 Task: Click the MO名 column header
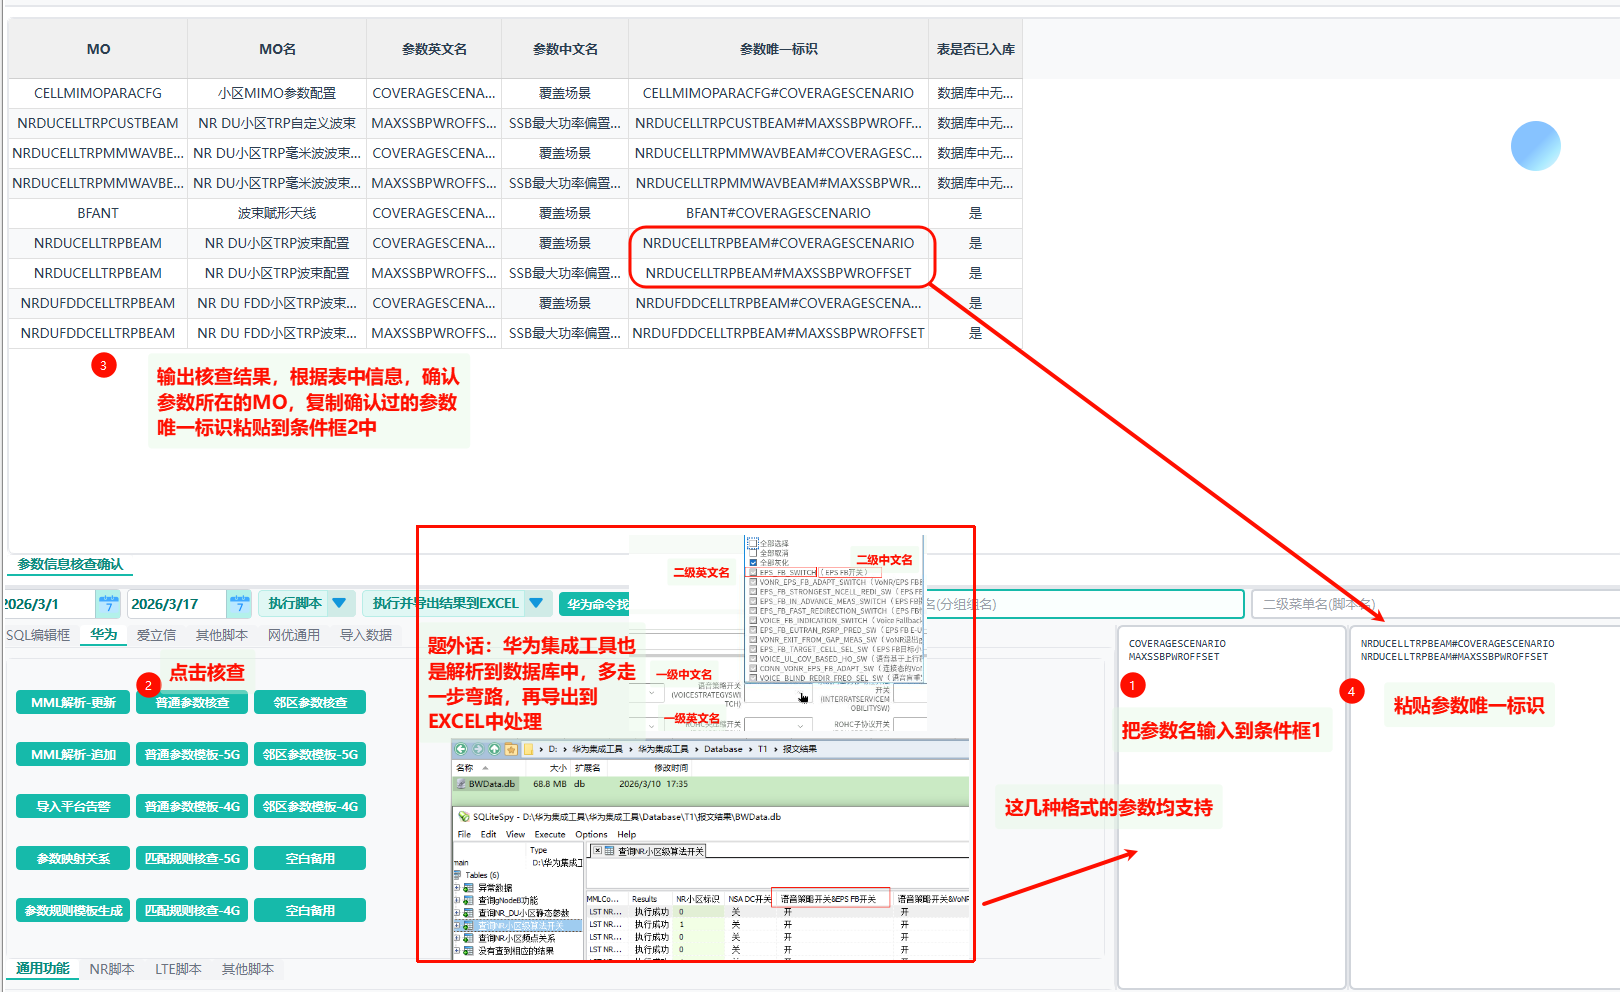277,49
